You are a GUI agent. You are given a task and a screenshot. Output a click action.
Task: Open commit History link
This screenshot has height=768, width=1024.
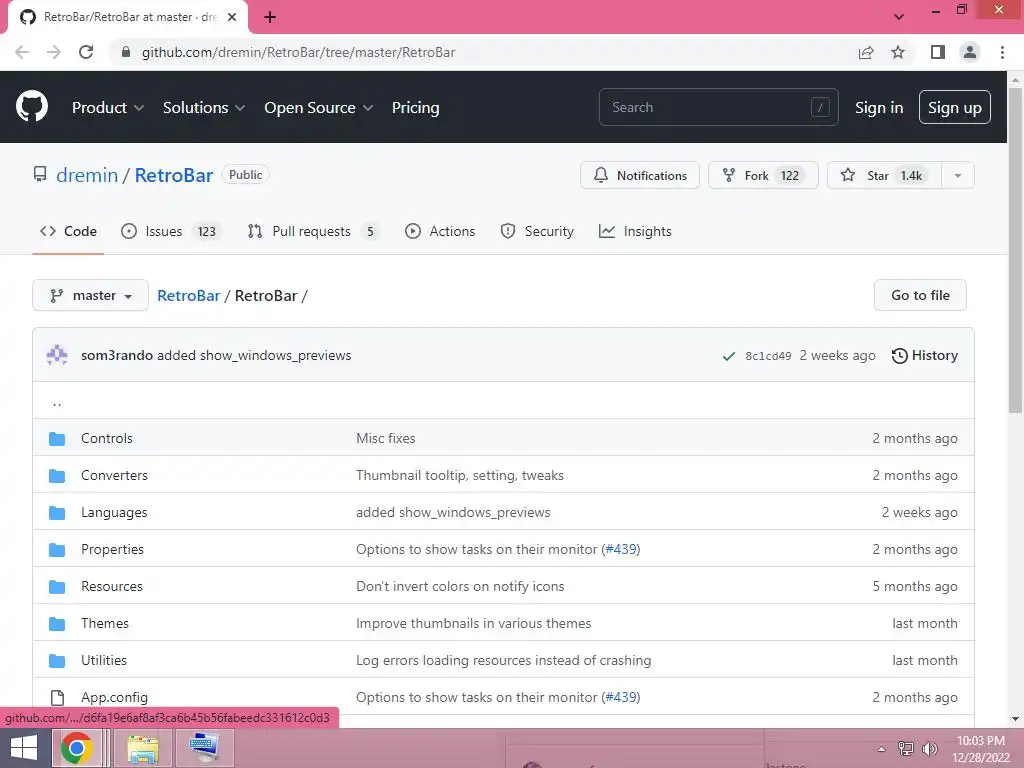click(925, 355)
